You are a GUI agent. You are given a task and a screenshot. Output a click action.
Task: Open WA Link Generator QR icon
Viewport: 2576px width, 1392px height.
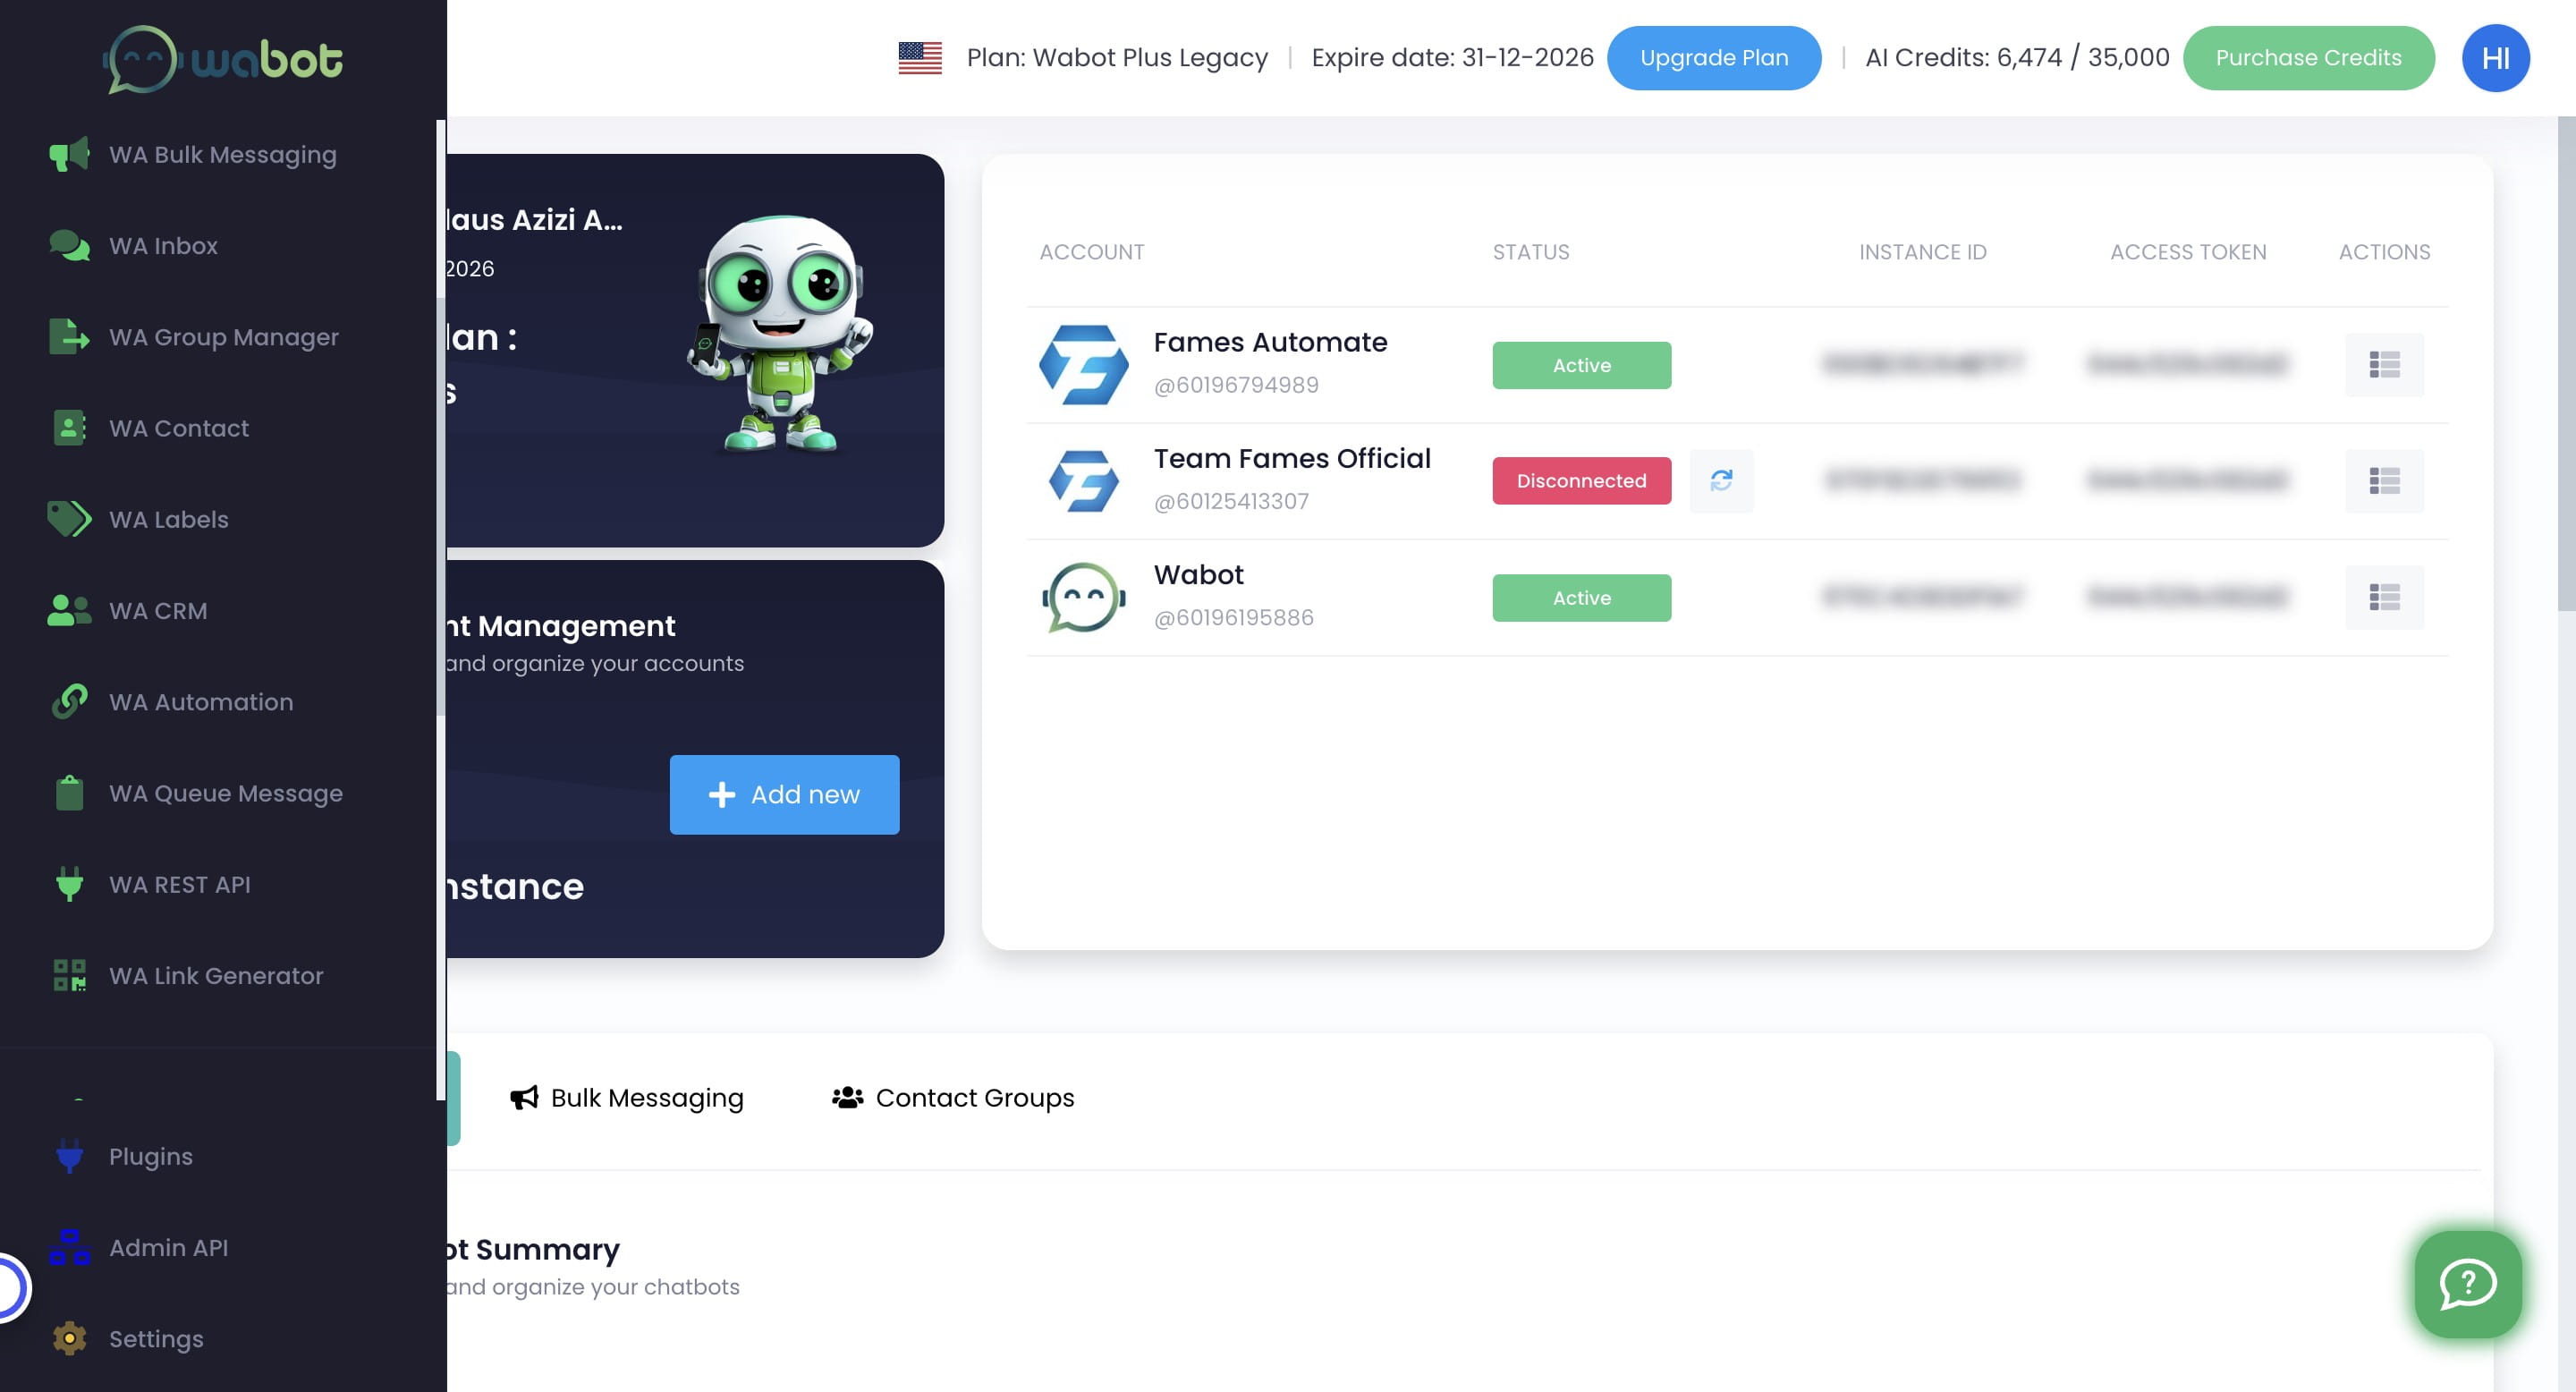coord(69,976)
